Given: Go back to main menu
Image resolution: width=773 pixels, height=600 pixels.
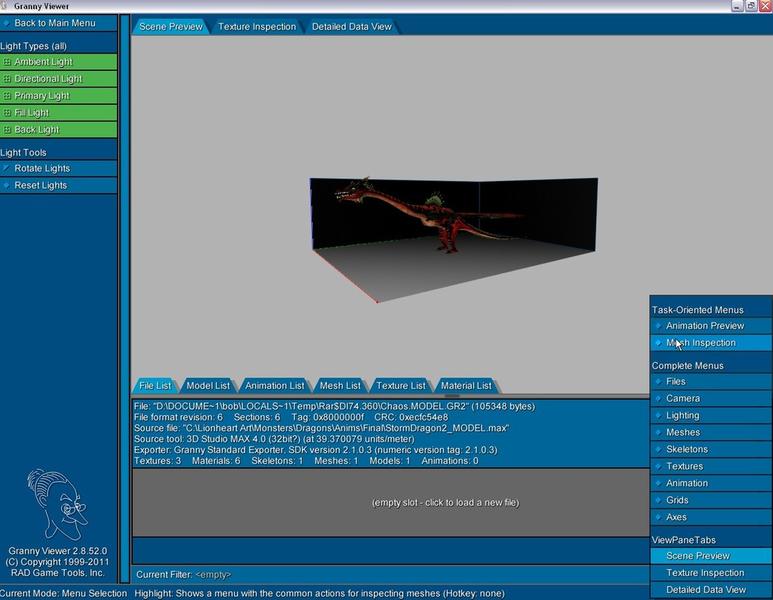Looking at the screenshot, I should click(x=58, y=23).
